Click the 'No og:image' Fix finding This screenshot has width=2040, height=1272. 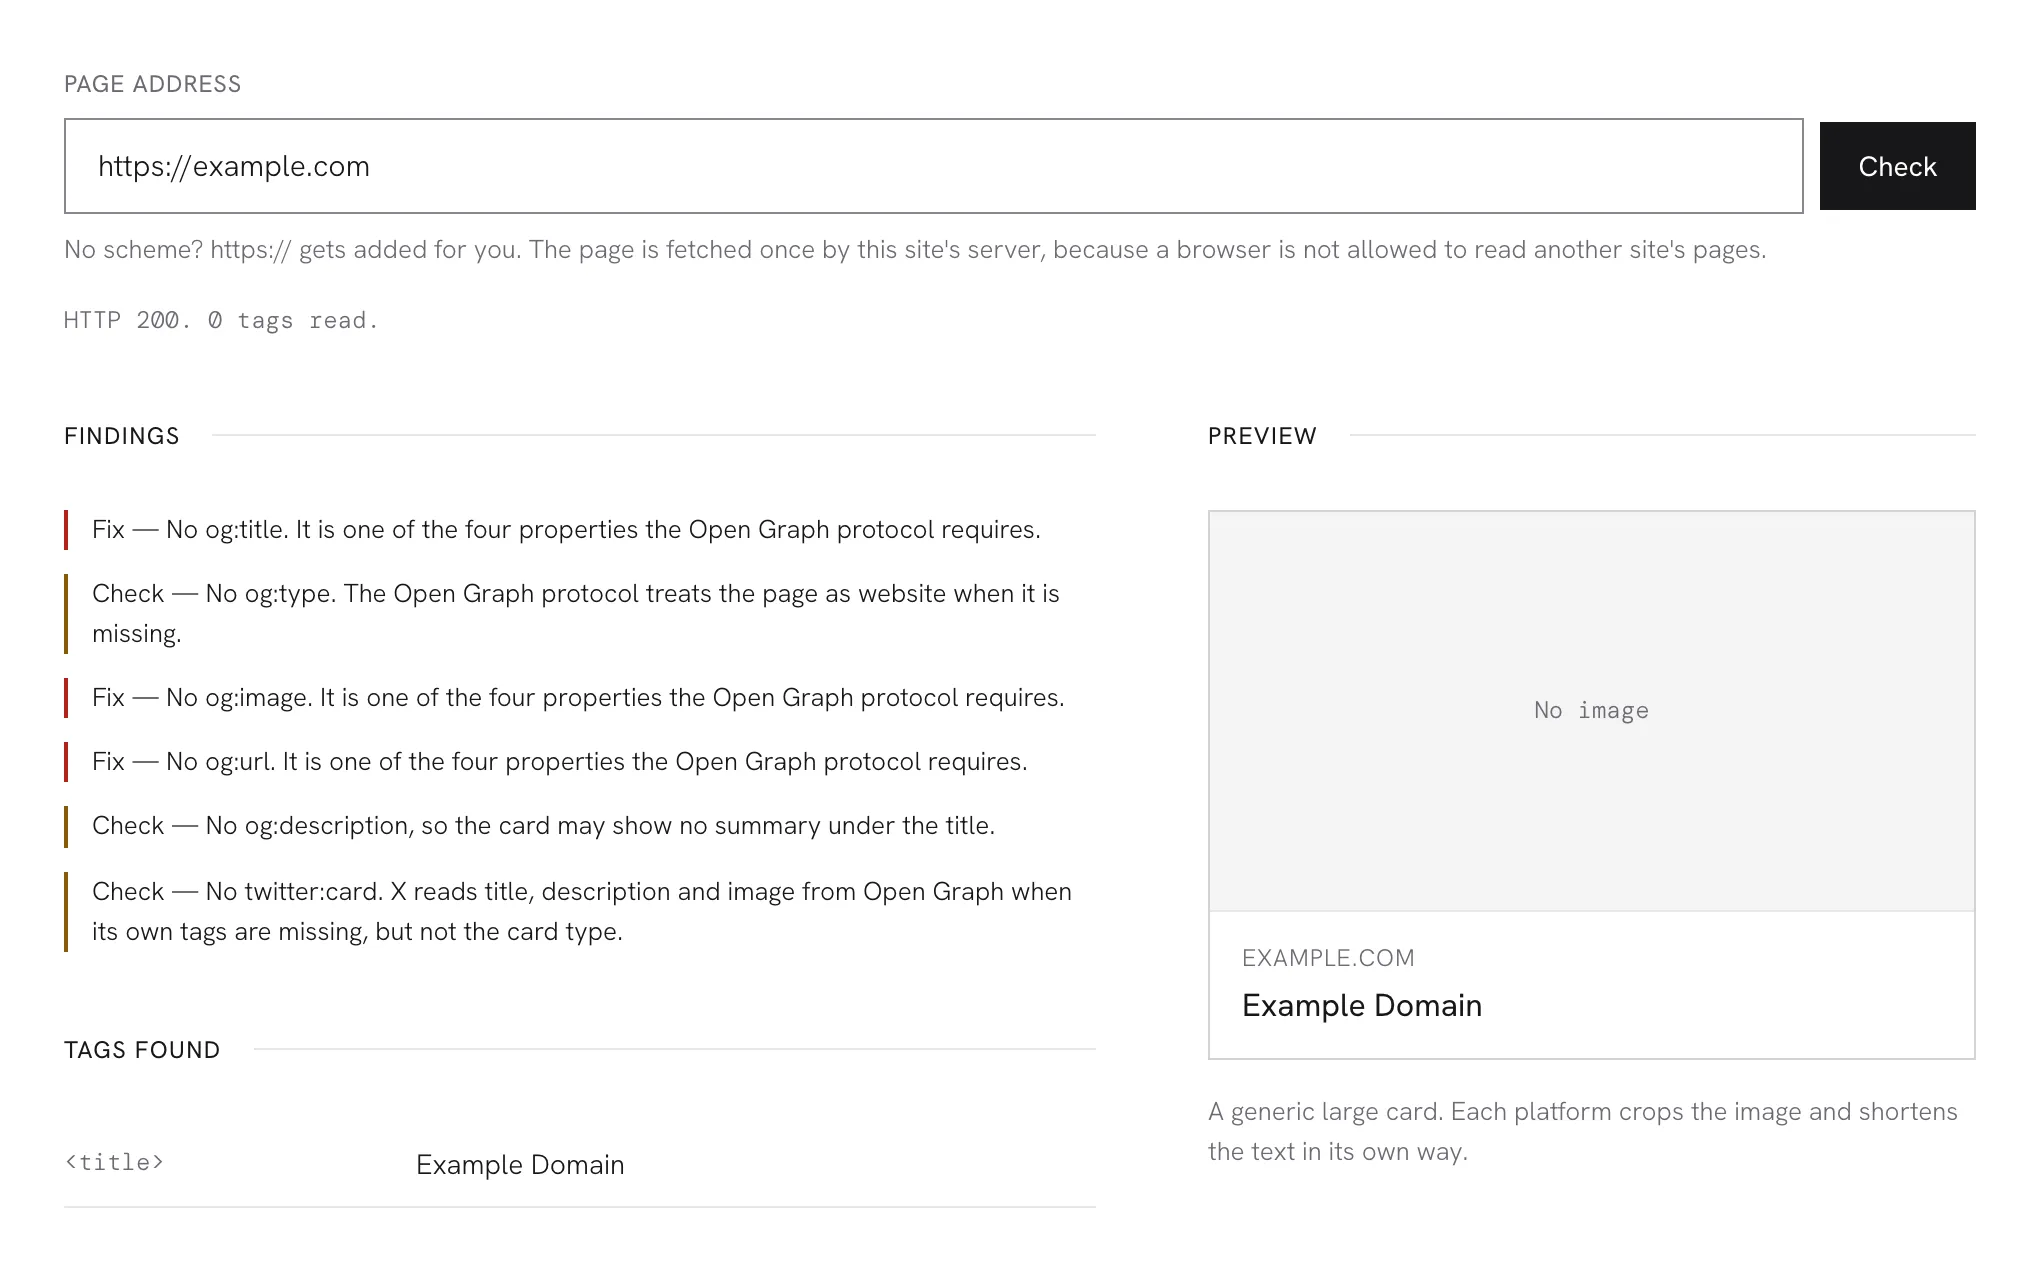[580, 698]
